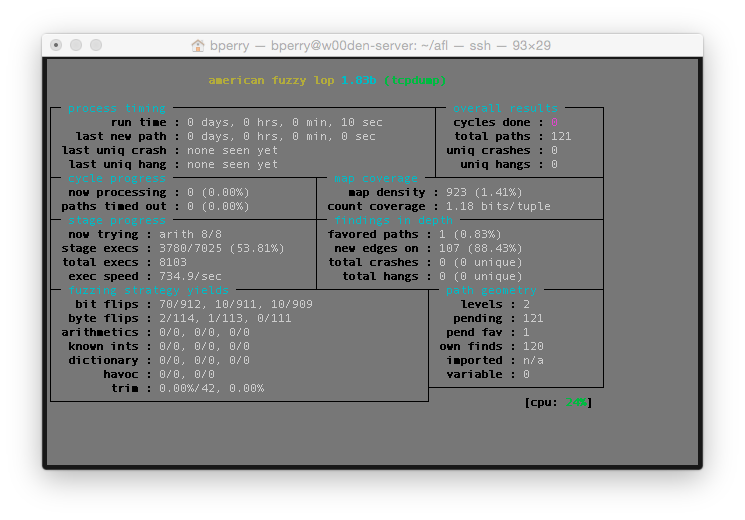The image size is (745, 520).
Task: Click the map density value '923 (1.41%)'
Action: click(484, 193)
